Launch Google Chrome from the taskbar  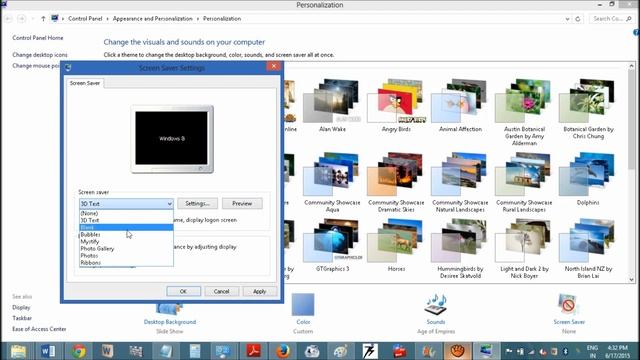78,351
